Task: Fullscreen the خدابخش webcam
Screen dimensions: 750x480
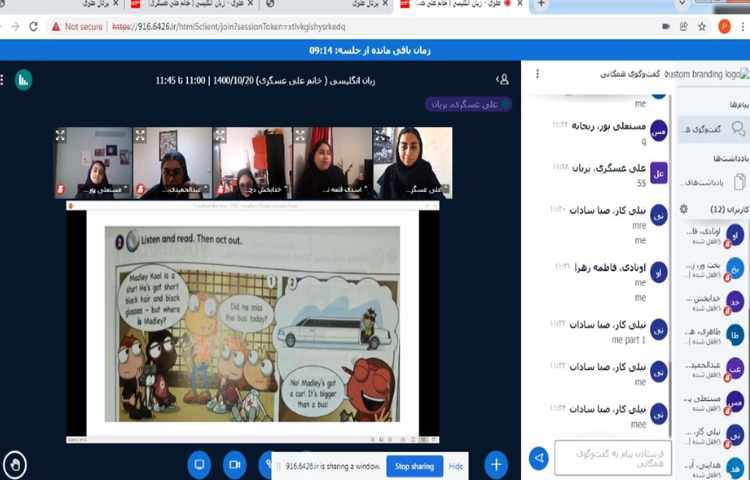Action: pyautogui.click(x=220, y=136)
